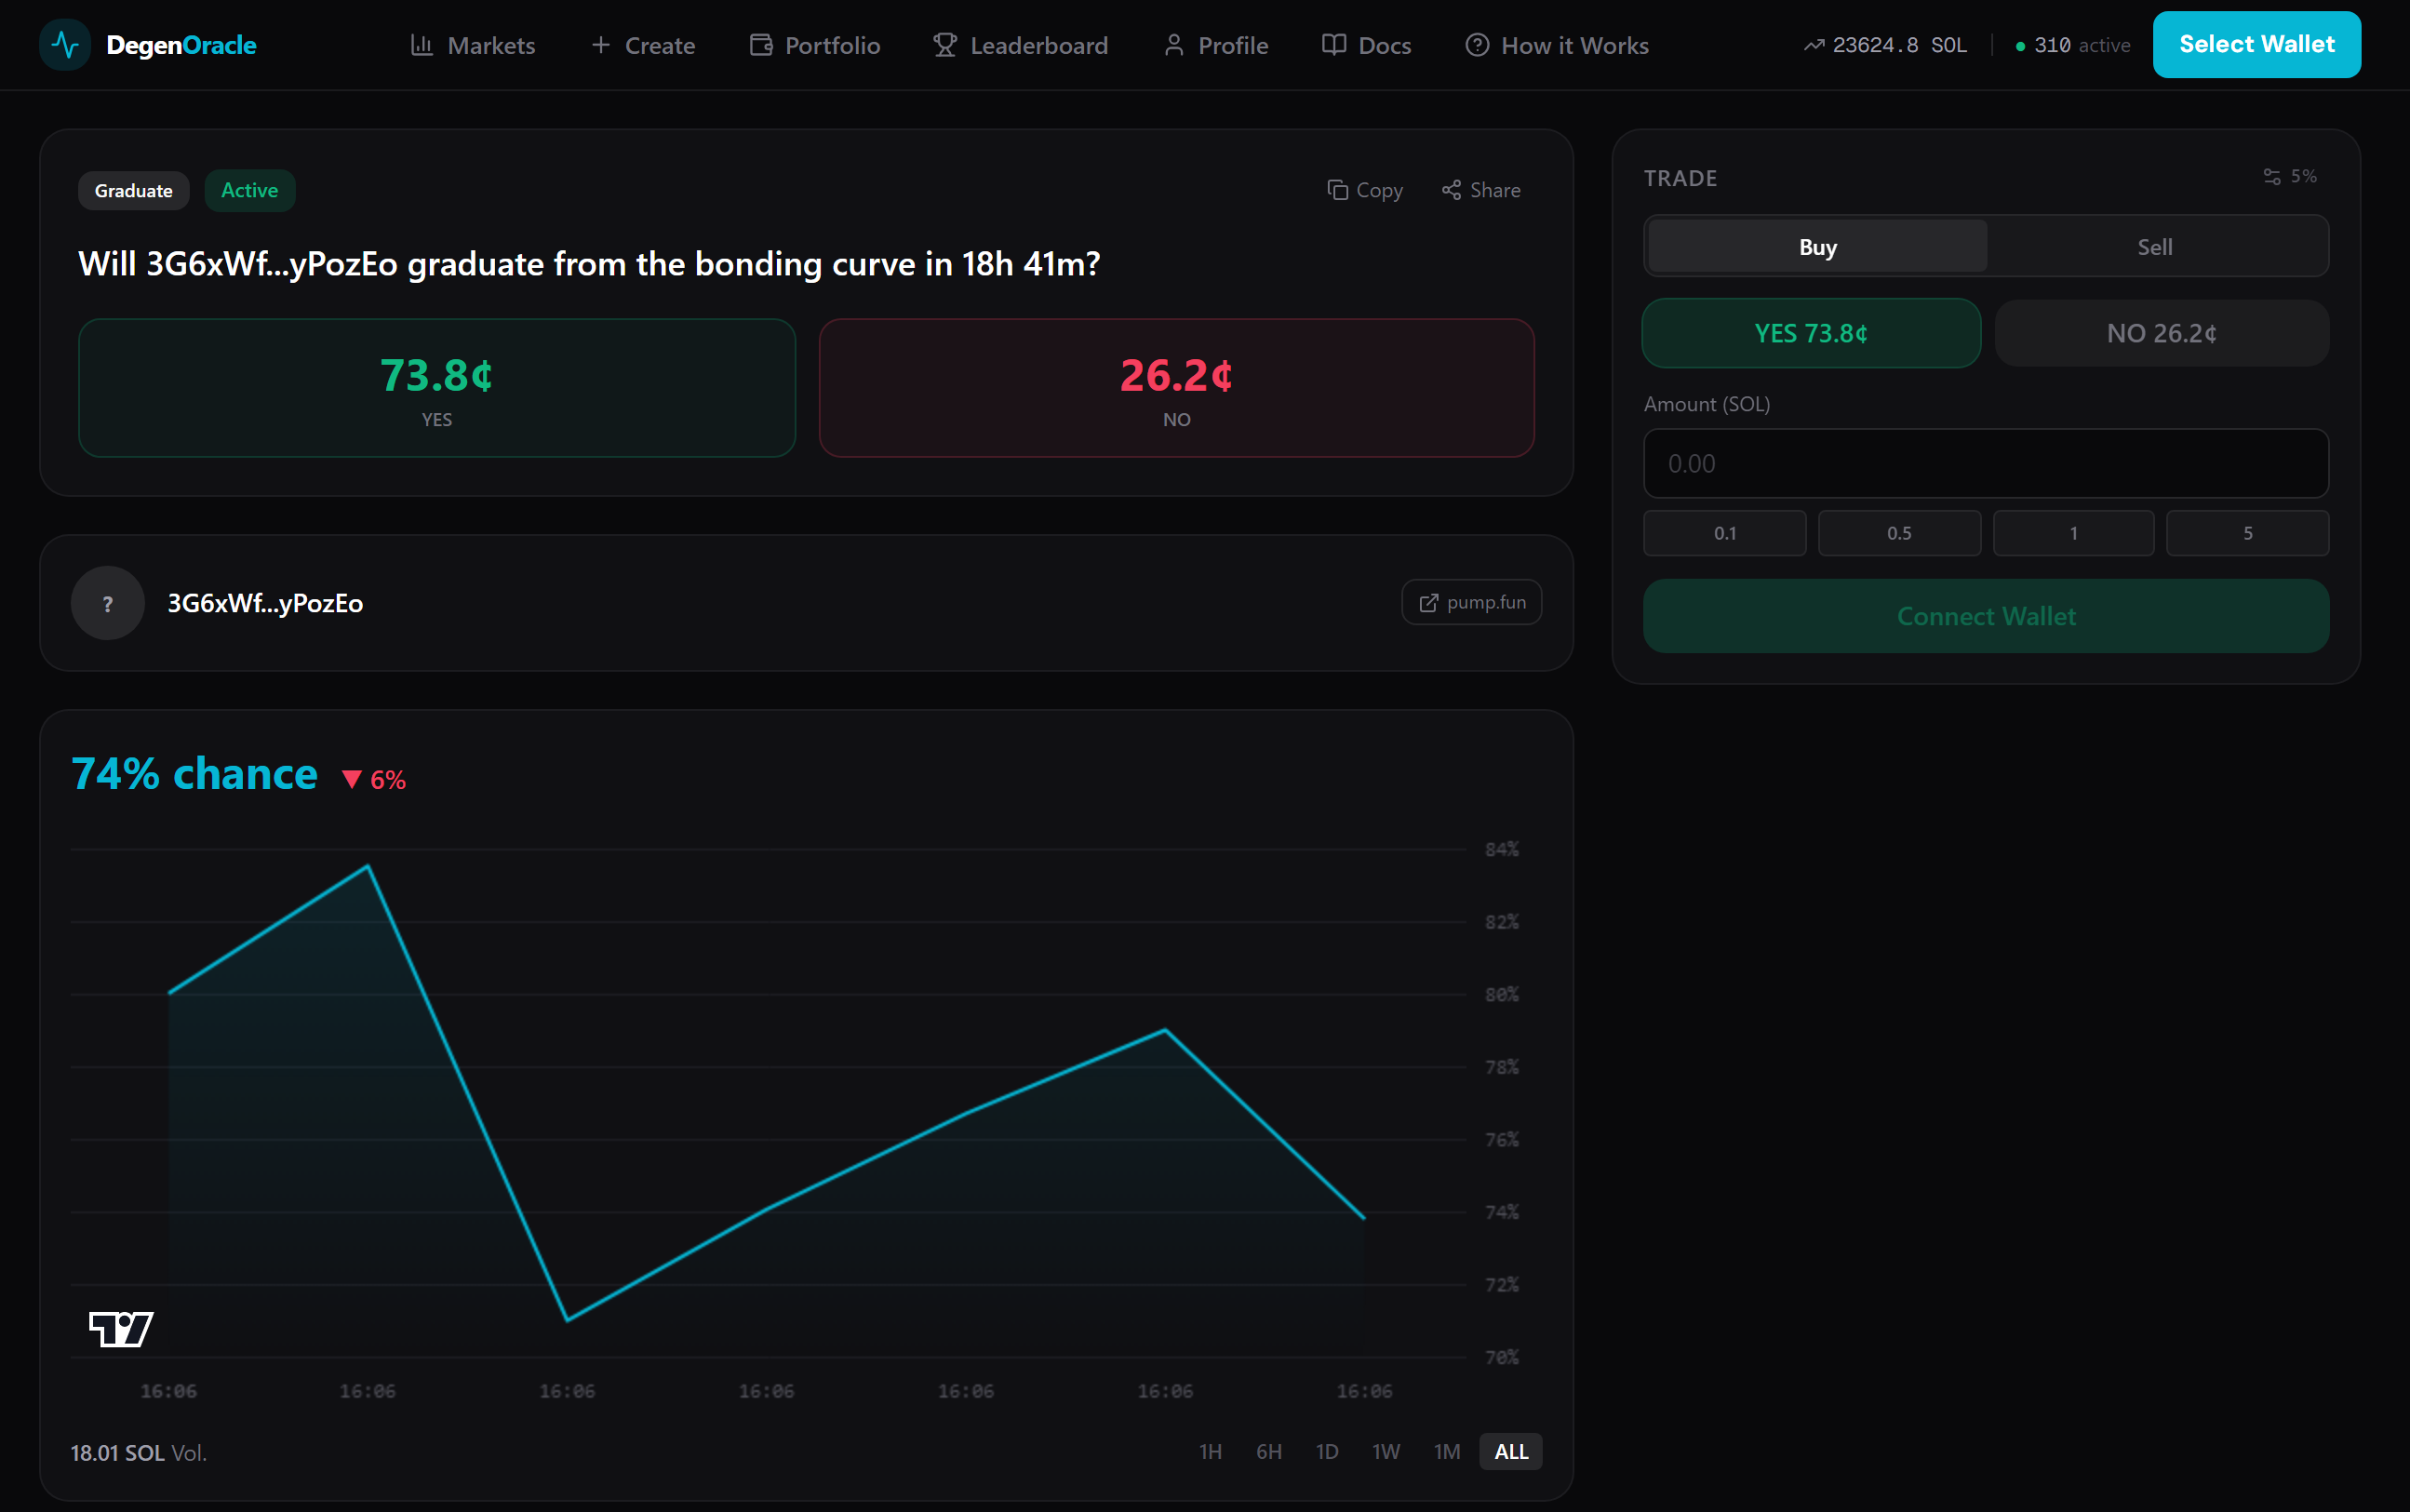Select the YES 73.8¢ option
The height and width of the screenshot is (1512, 2410).
click(1810, 333)
